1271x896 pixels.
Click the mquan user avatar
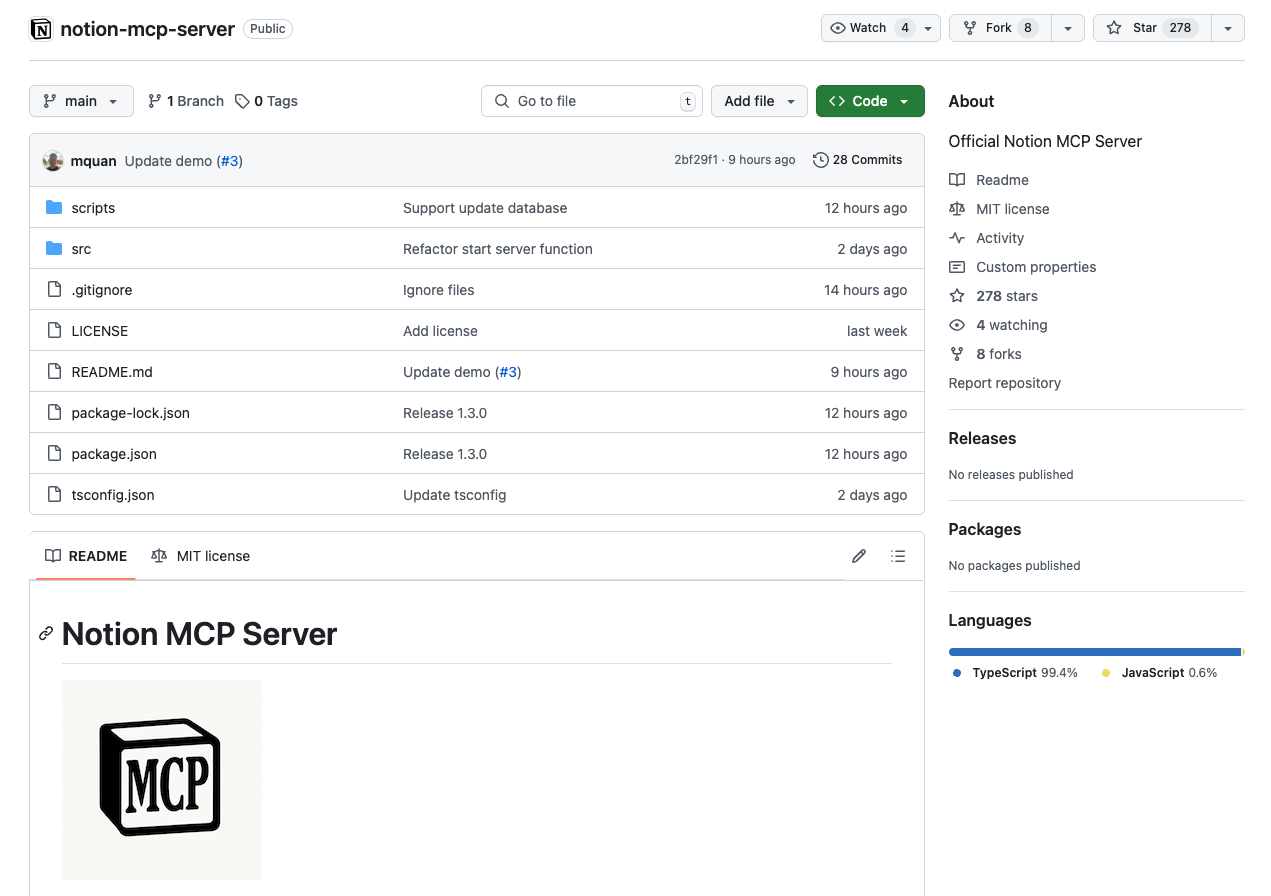click(x=53, y=161)
